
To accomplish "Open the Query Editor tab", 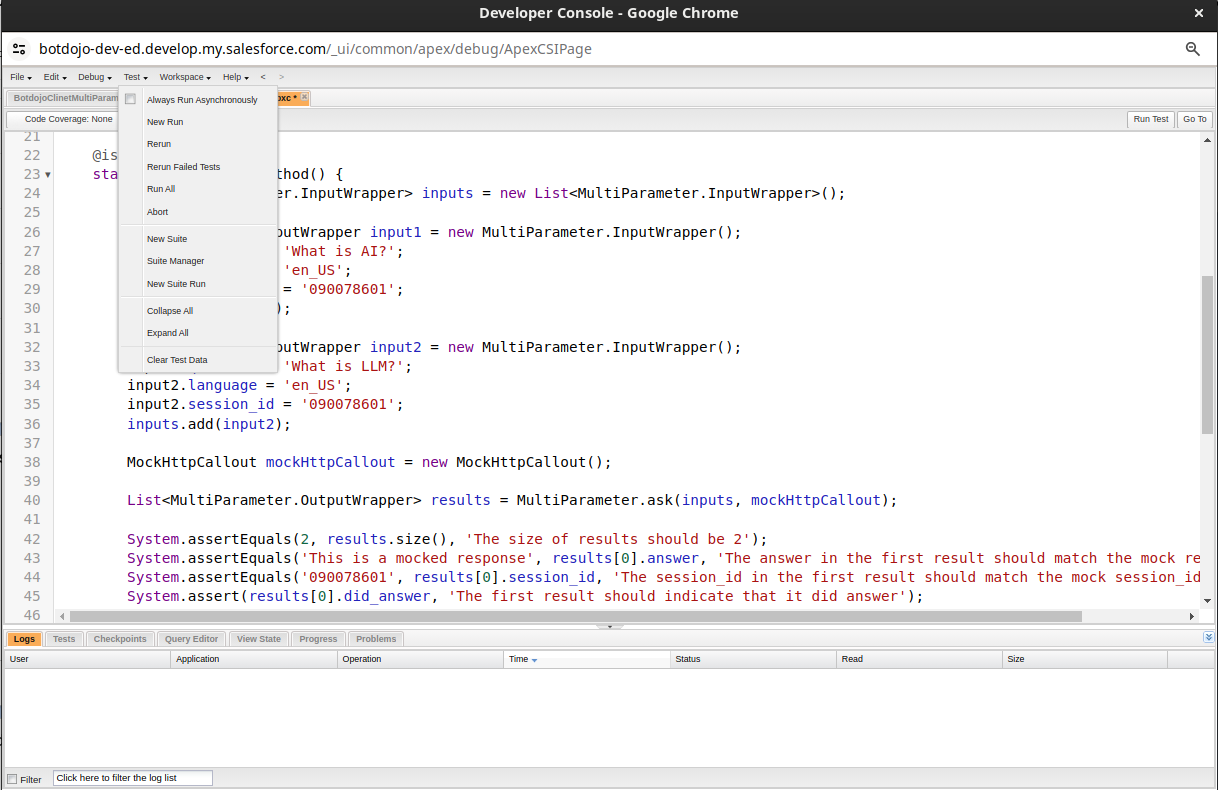I will [x=191, y=639].
